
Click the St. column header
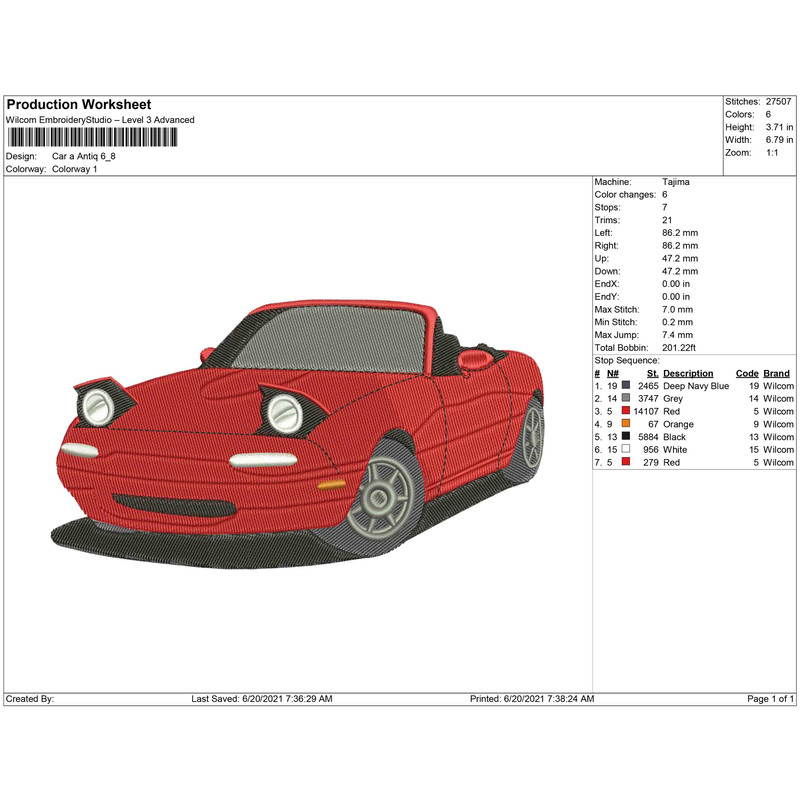652,373
